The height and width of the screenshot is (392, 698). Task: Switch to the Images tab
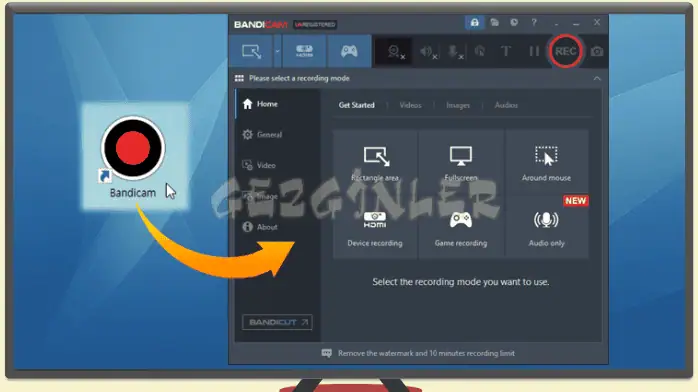[458, 105]
